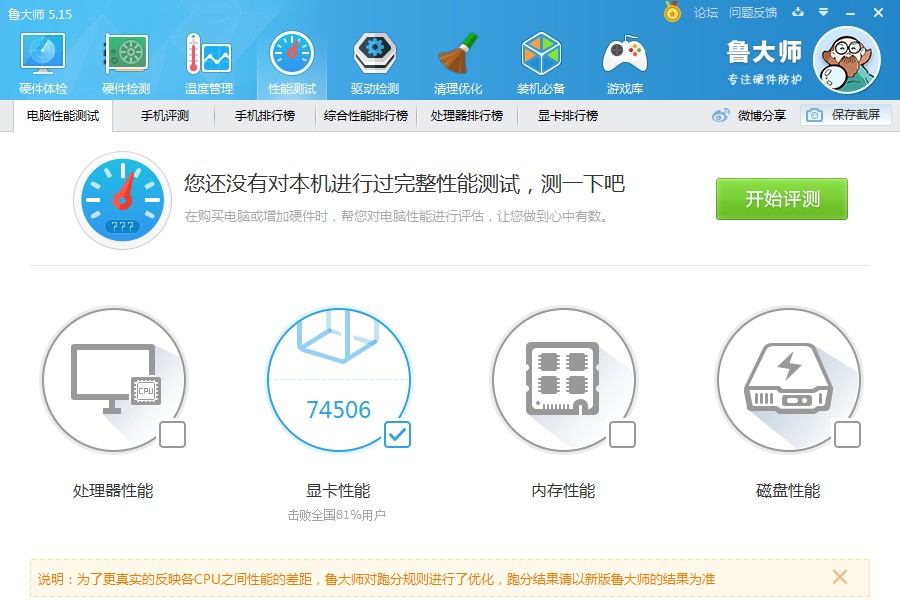Switch to the 综合性能排行榜 tab
The height and width of the screenshot is (600, 900).
click(x=366, y=115)
